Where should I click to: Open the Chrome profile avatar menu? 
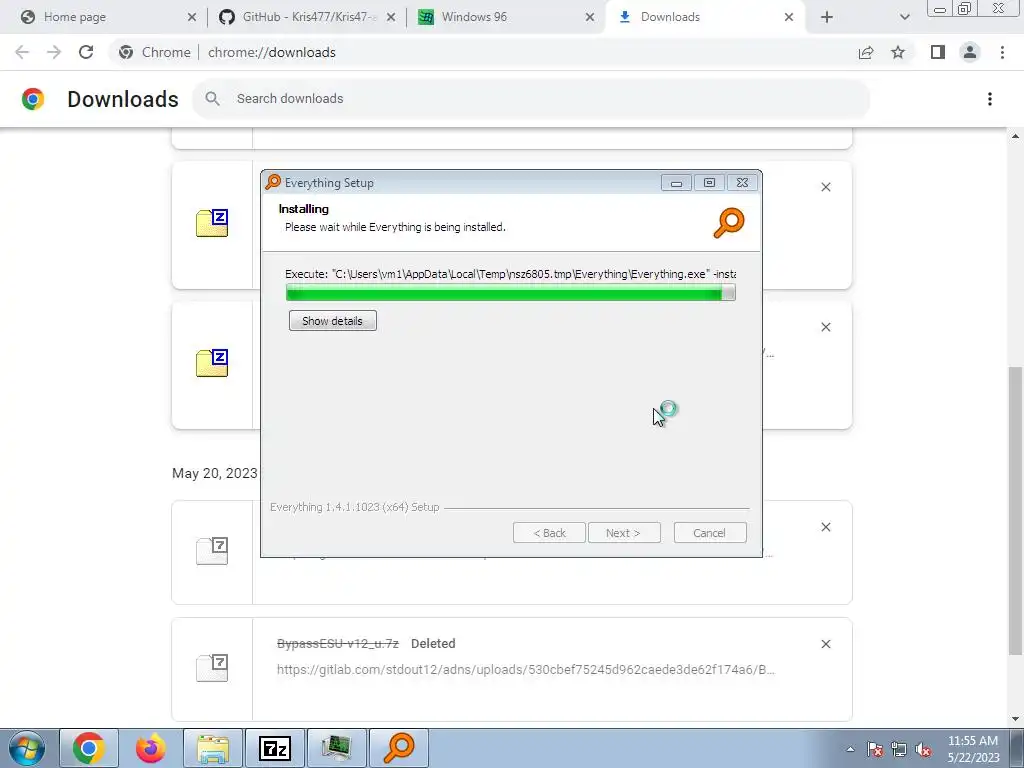click(970, 52)
